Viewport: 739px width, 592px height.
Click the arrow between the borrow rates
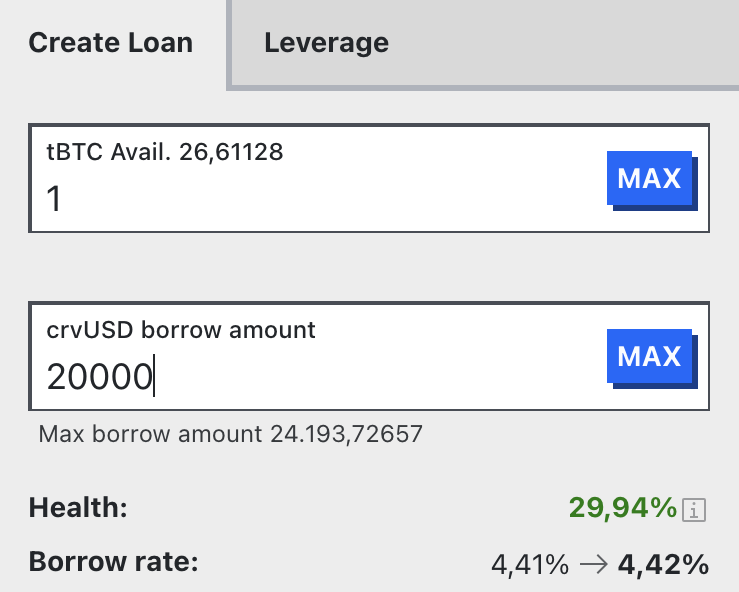pyautogui.click(x=593, y=565)
